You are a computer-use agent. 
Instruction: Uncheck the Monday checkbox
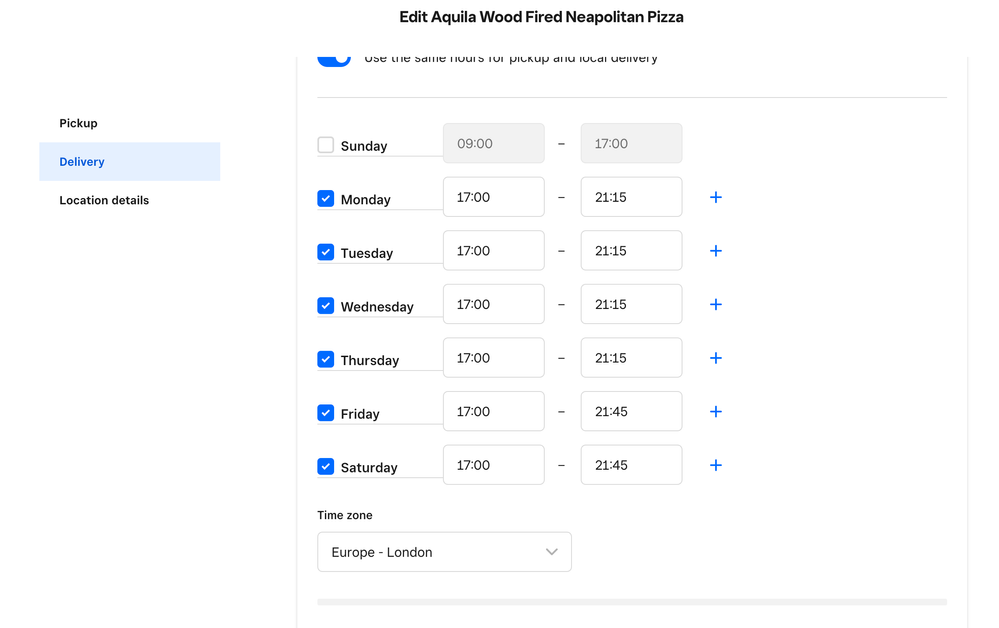click(x=326, y=198)
